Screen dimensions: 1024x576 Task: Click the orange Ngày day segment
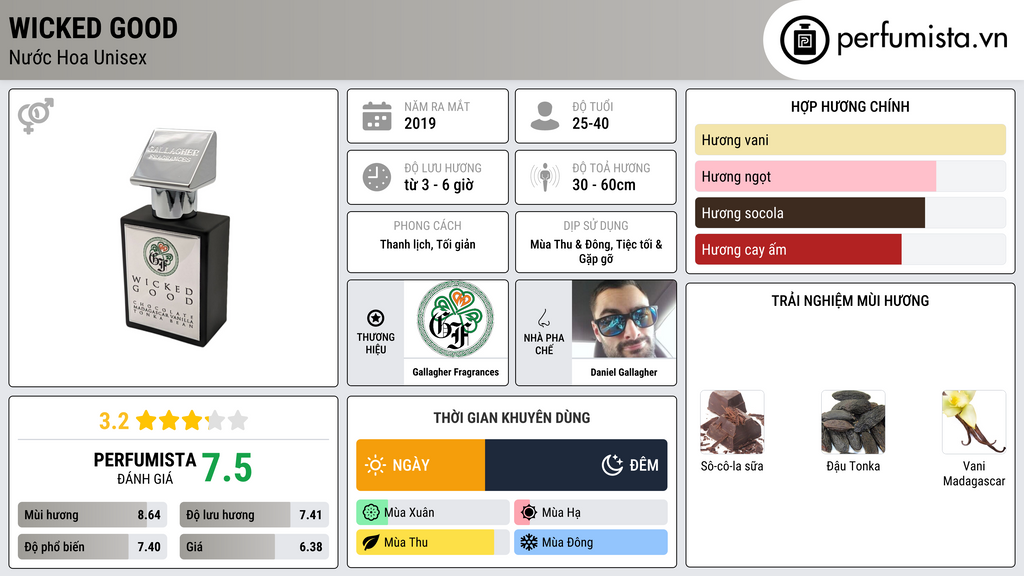[421, 465]
